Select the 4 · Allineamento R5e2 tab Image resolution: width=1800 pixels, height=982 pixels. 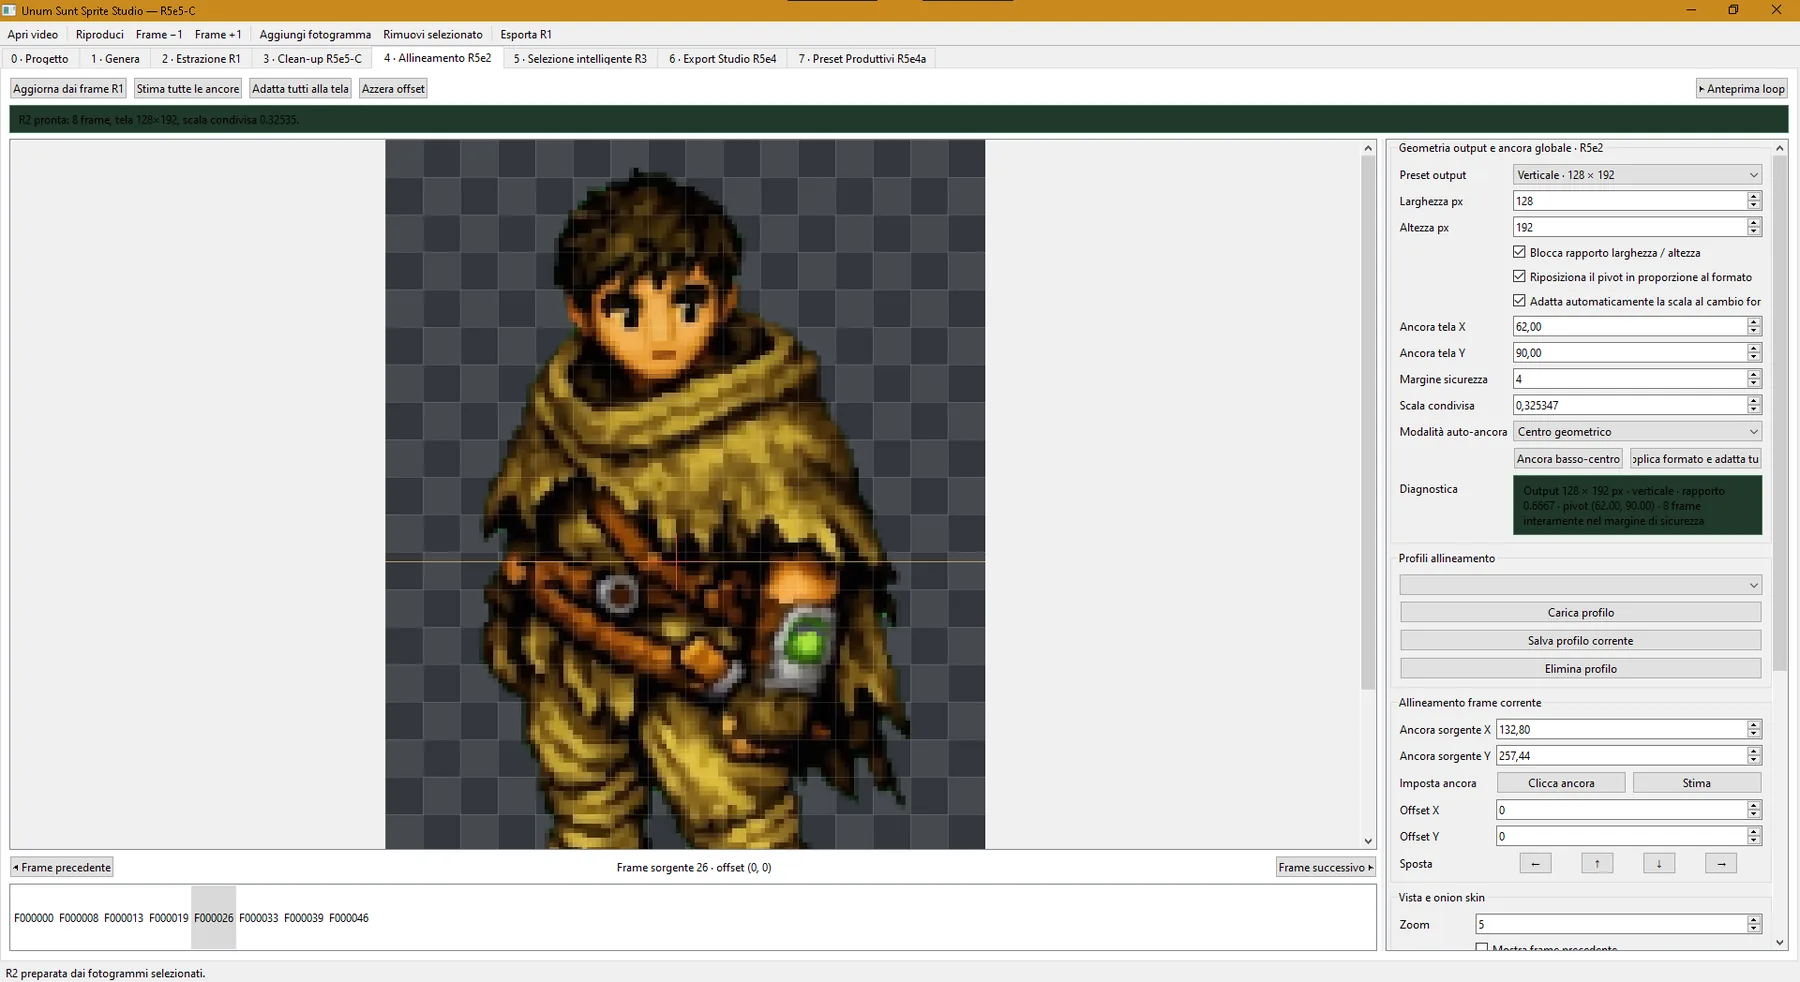click(x=437, y=58)
